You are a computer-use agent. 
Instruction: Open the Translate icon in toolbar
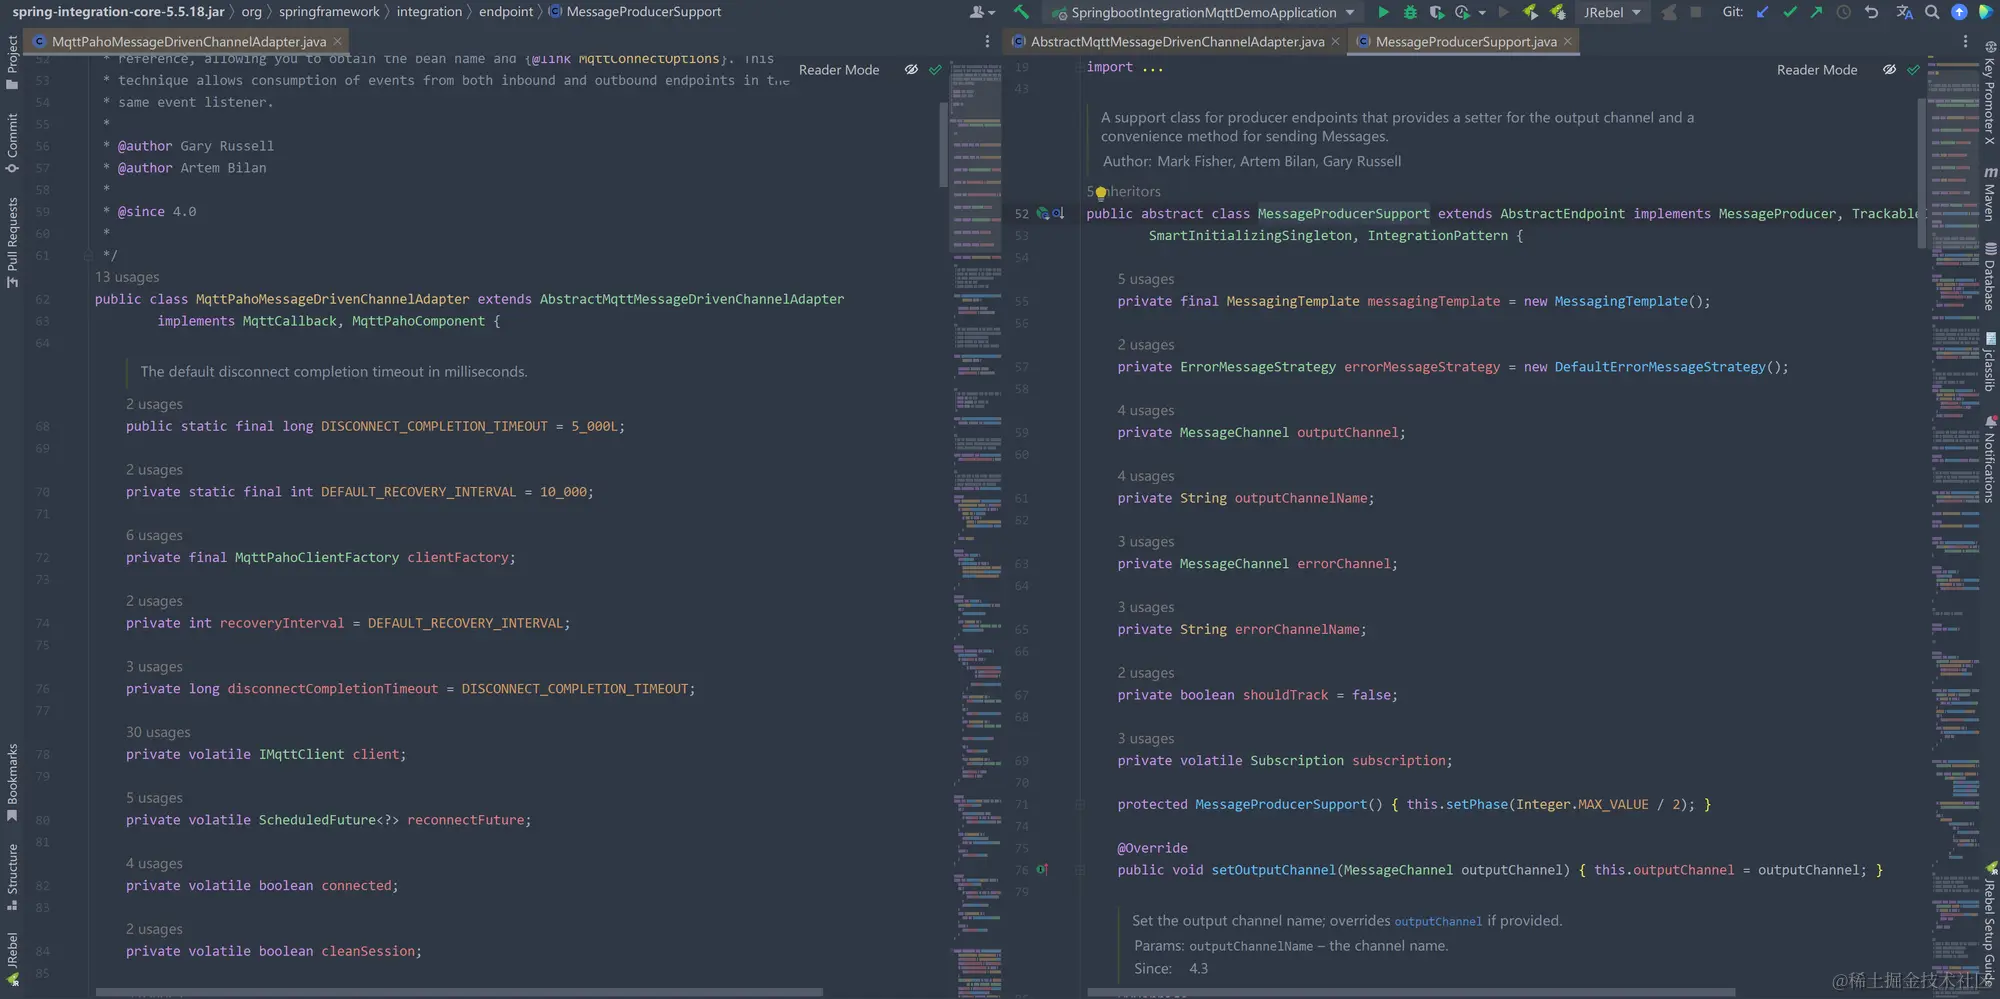tap(1904, 12)
